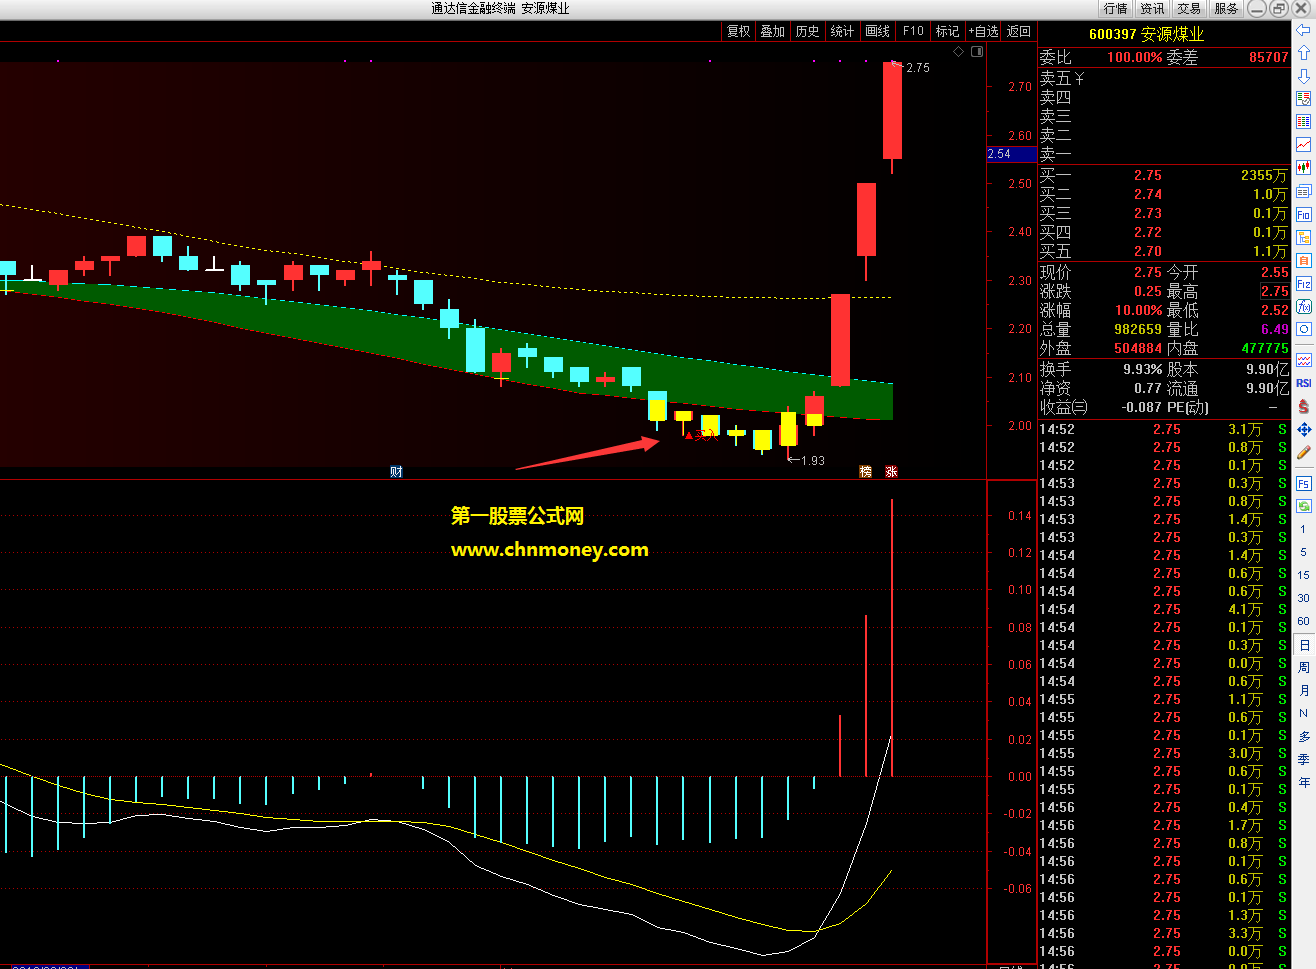This screenshot has width=1316, height=969.
Task: Click the 返回 back button
Action: point(1018,31)
